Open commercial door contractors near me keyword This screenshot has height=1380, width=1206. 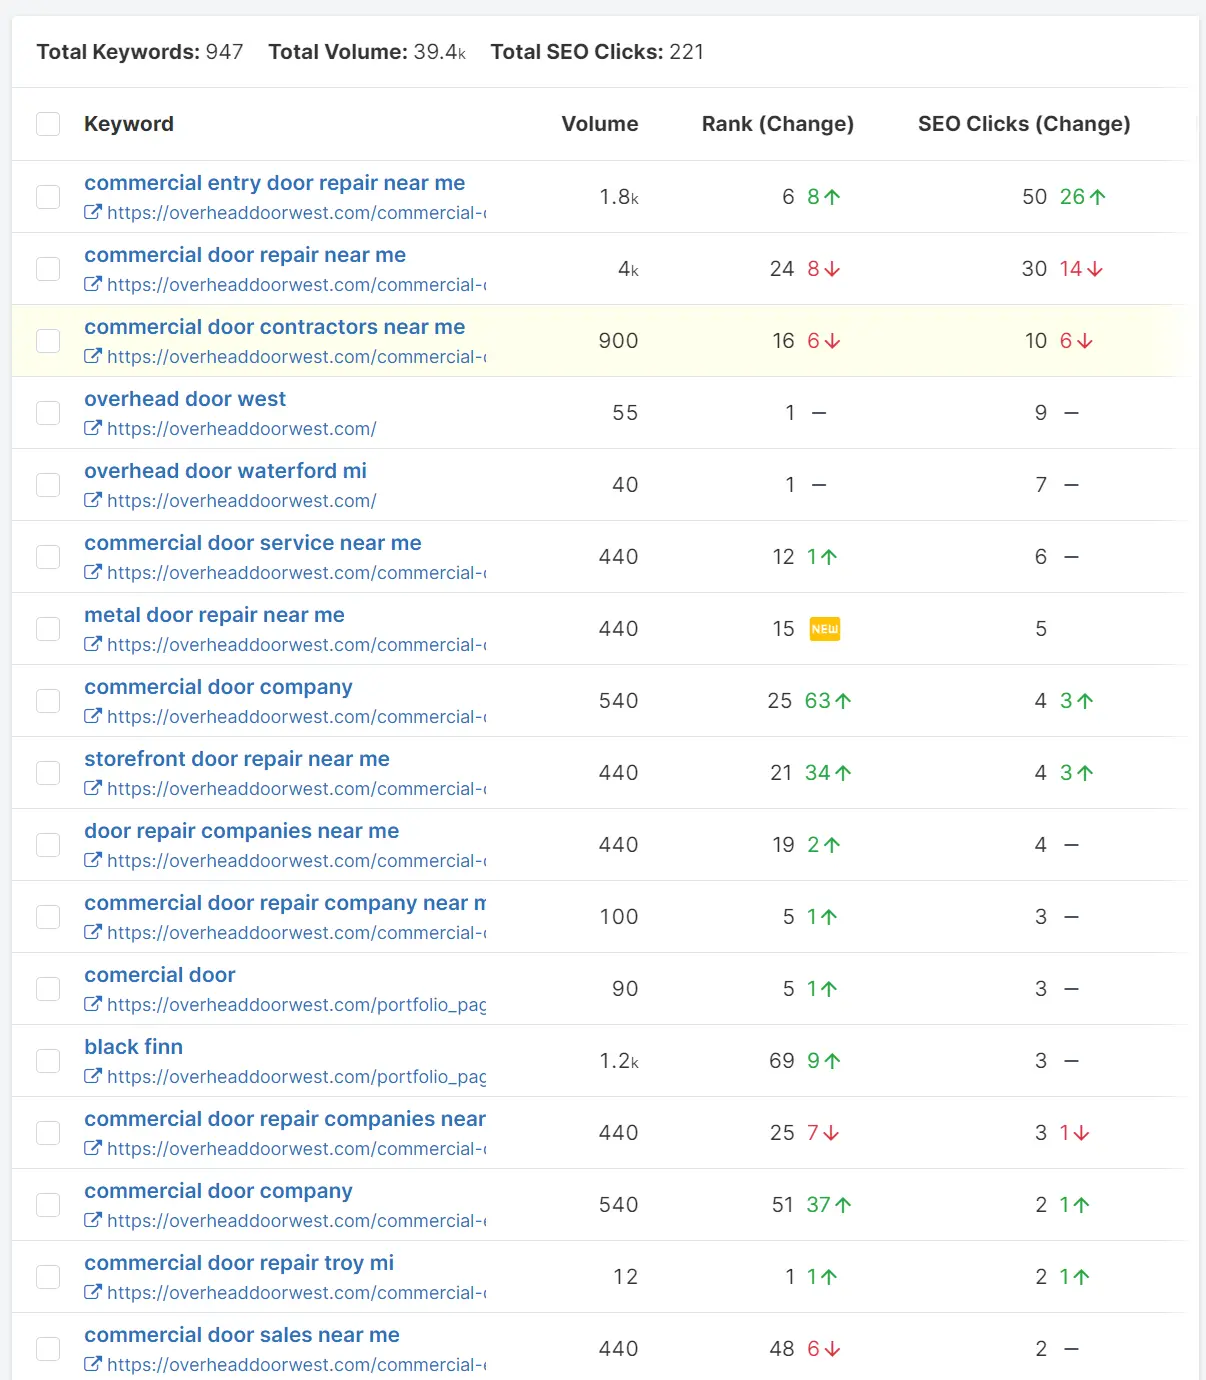pyautogui.click(x=274, y=327)
